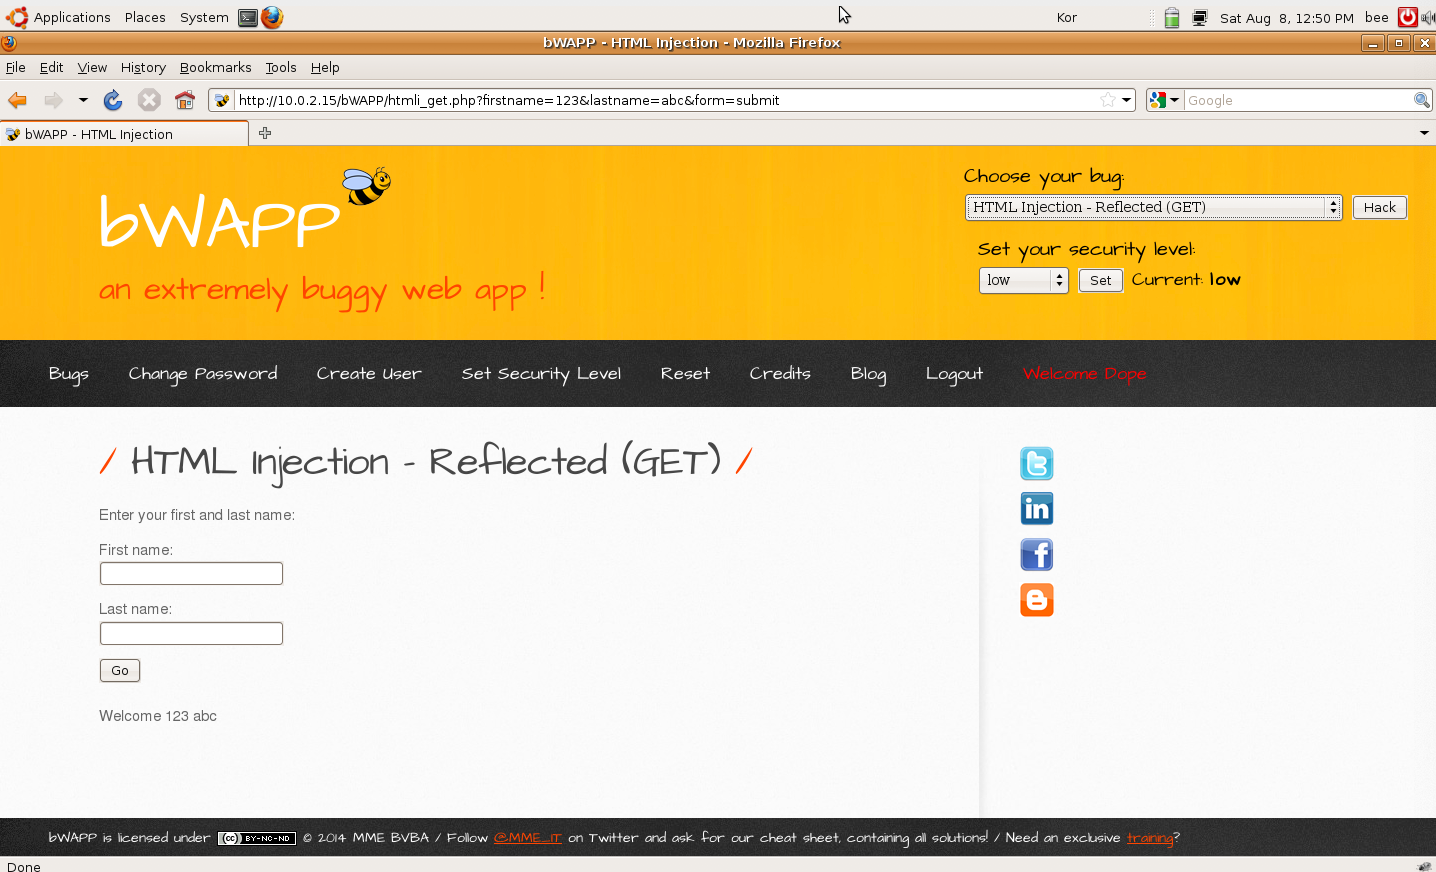Click the 'Kor' keyboard layout indicator
Viewport: 1436px width, 872px height.
click(1067, 17)
